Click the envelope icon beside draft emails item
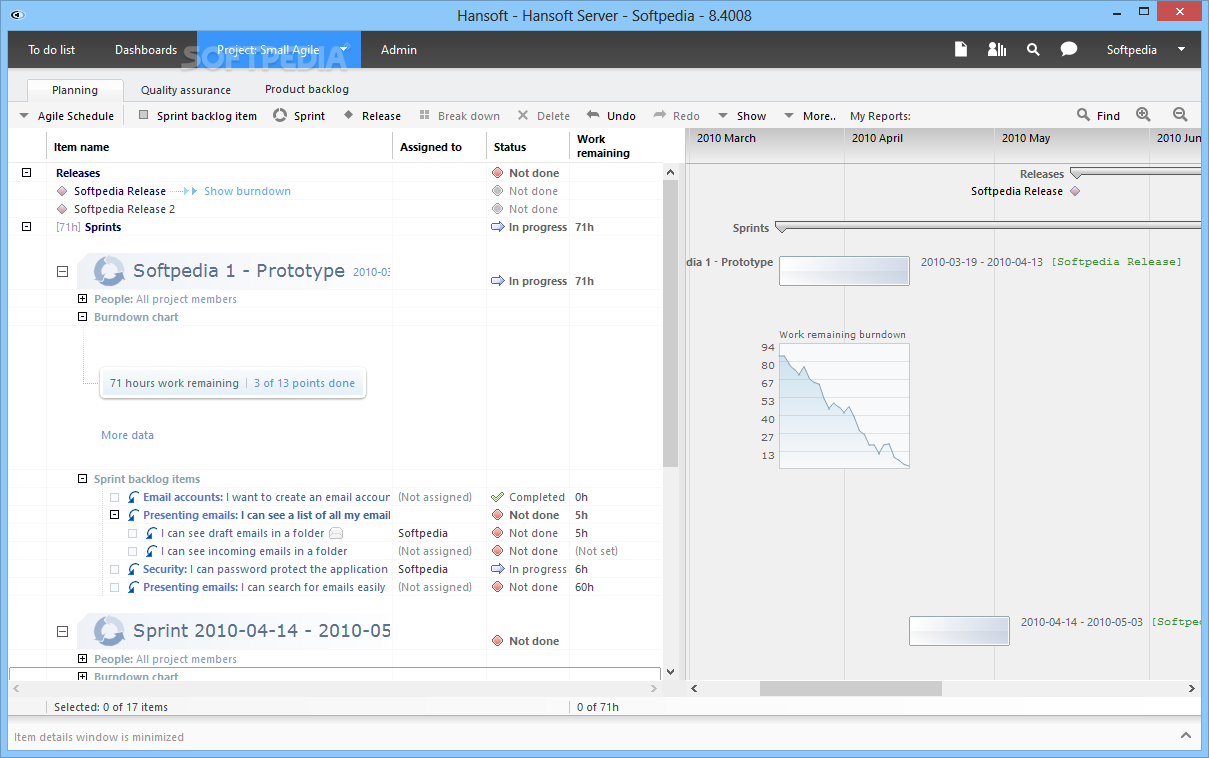Image resolution: width=1209 pixels, height=758 pixels. [336, 533]
